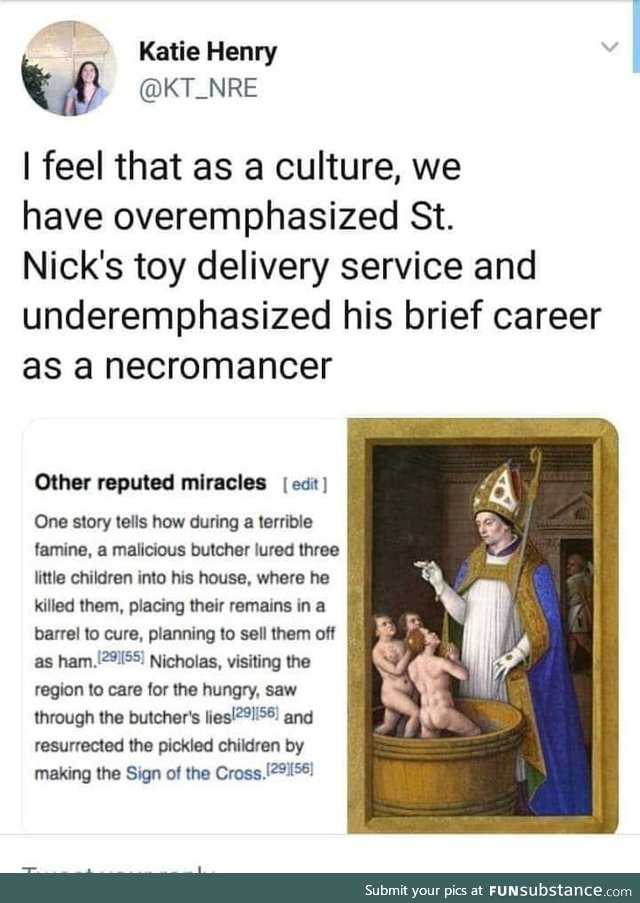The image size is (640, 903).
Task: Open the St. Nicholas painting image
Action: [x=483, y=625]
